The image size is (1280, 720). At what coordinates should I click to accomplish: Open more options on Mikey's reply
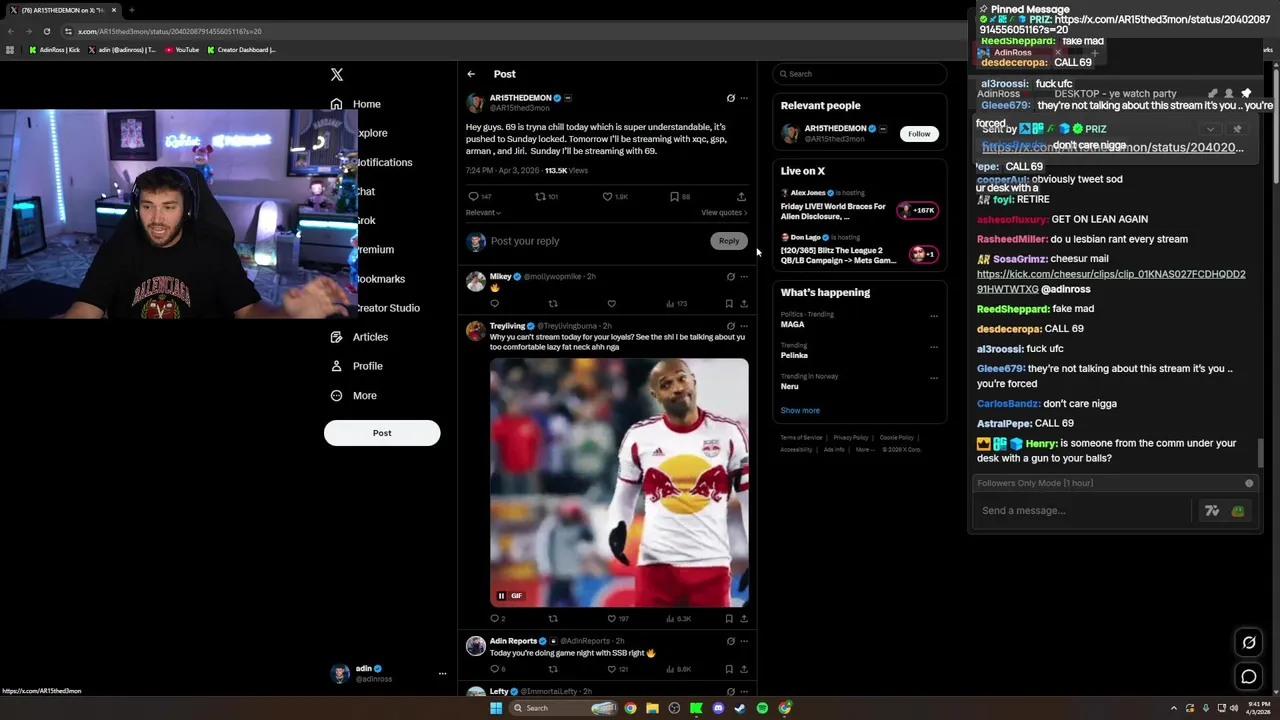pos(744,276)
